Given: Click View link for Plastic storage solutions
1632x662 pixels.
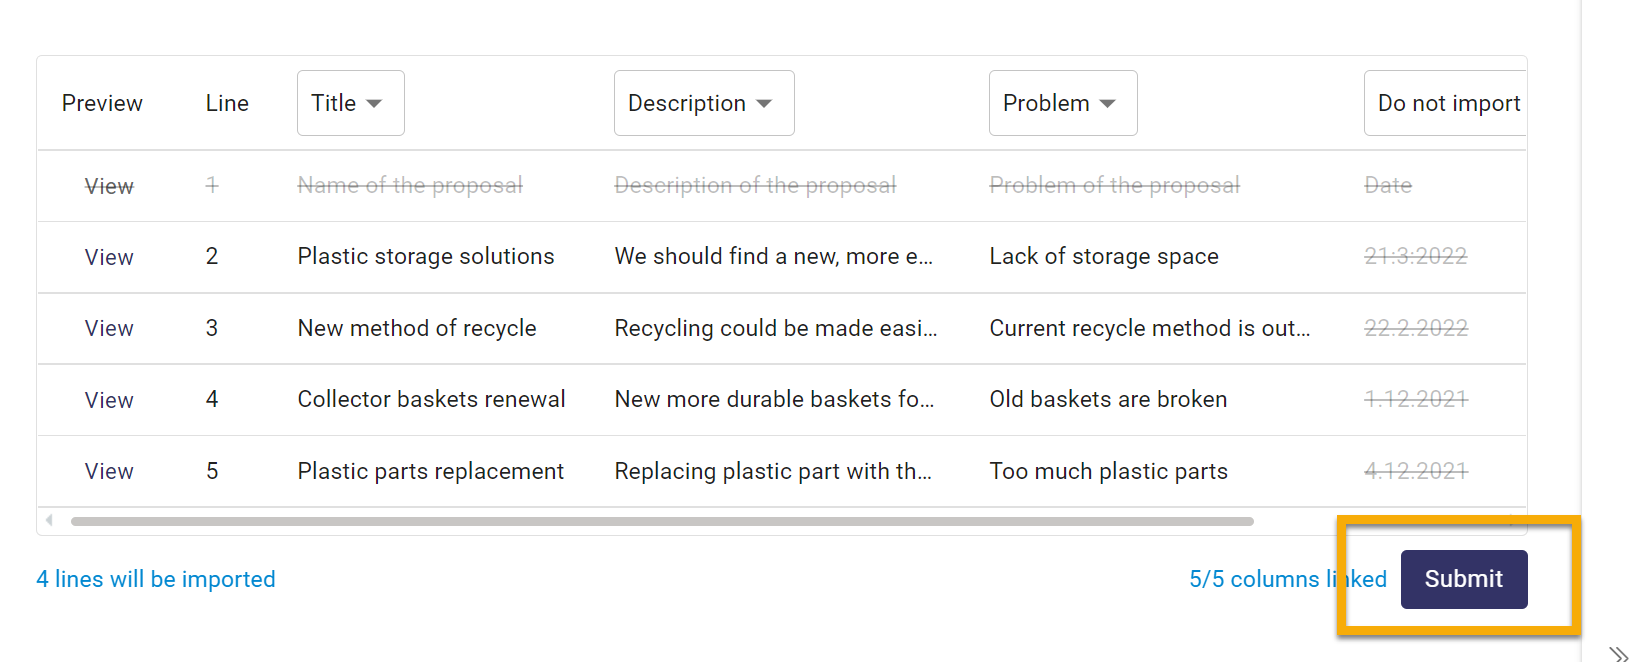Looking at the screenshot, I should (x=109, y=257).
